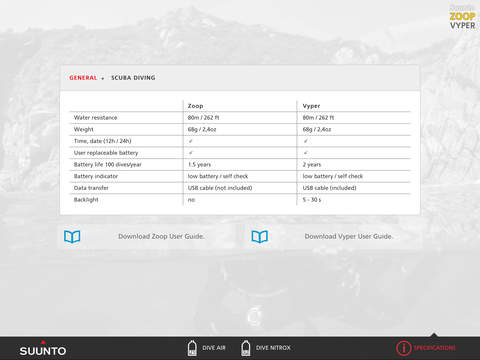This screenshot has height=360, width=480.
Task: Select the Dive Air tank icon
Action: tap(192, 348)
